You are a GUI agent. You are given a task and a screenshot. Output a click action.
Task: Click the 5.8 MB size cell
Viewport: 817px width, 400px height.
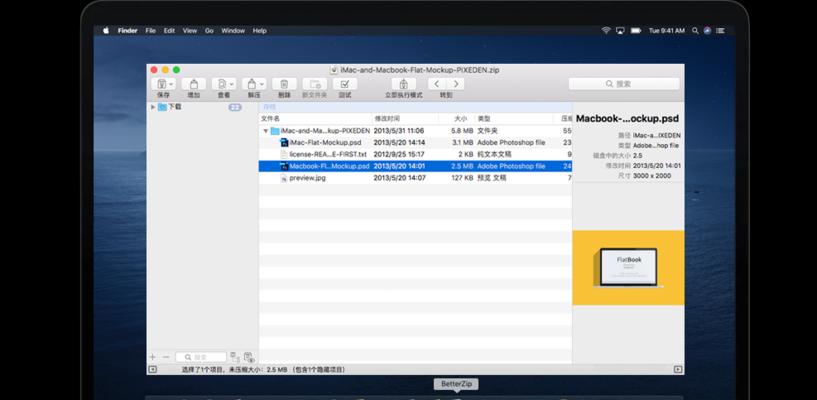click(x=462, y=131)
